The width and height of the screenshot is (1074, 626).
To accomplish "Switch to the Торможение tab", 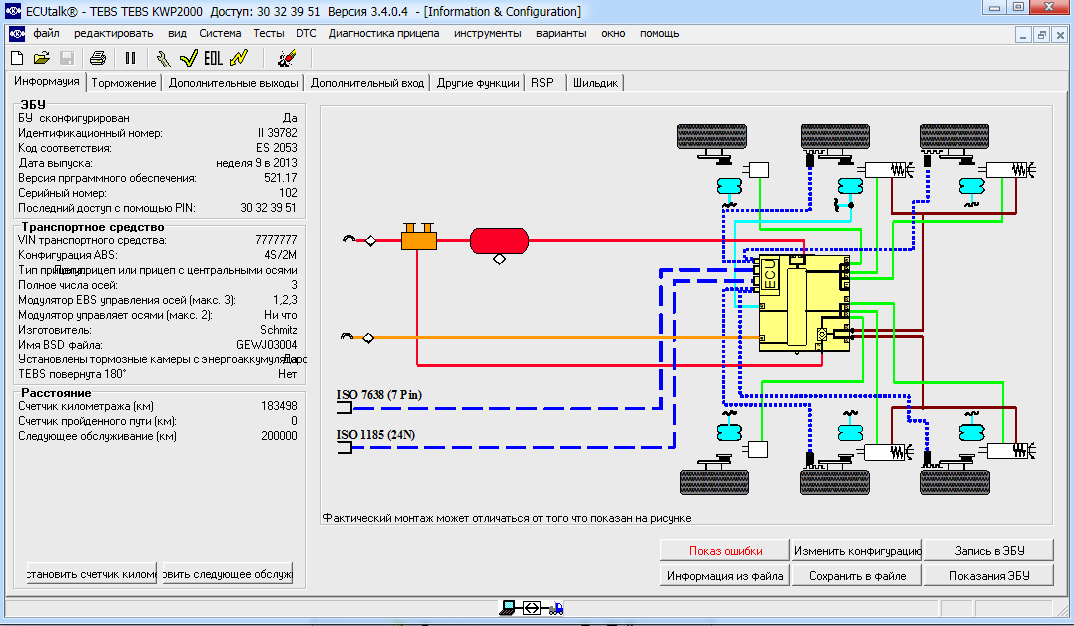I will pos(124,83).
